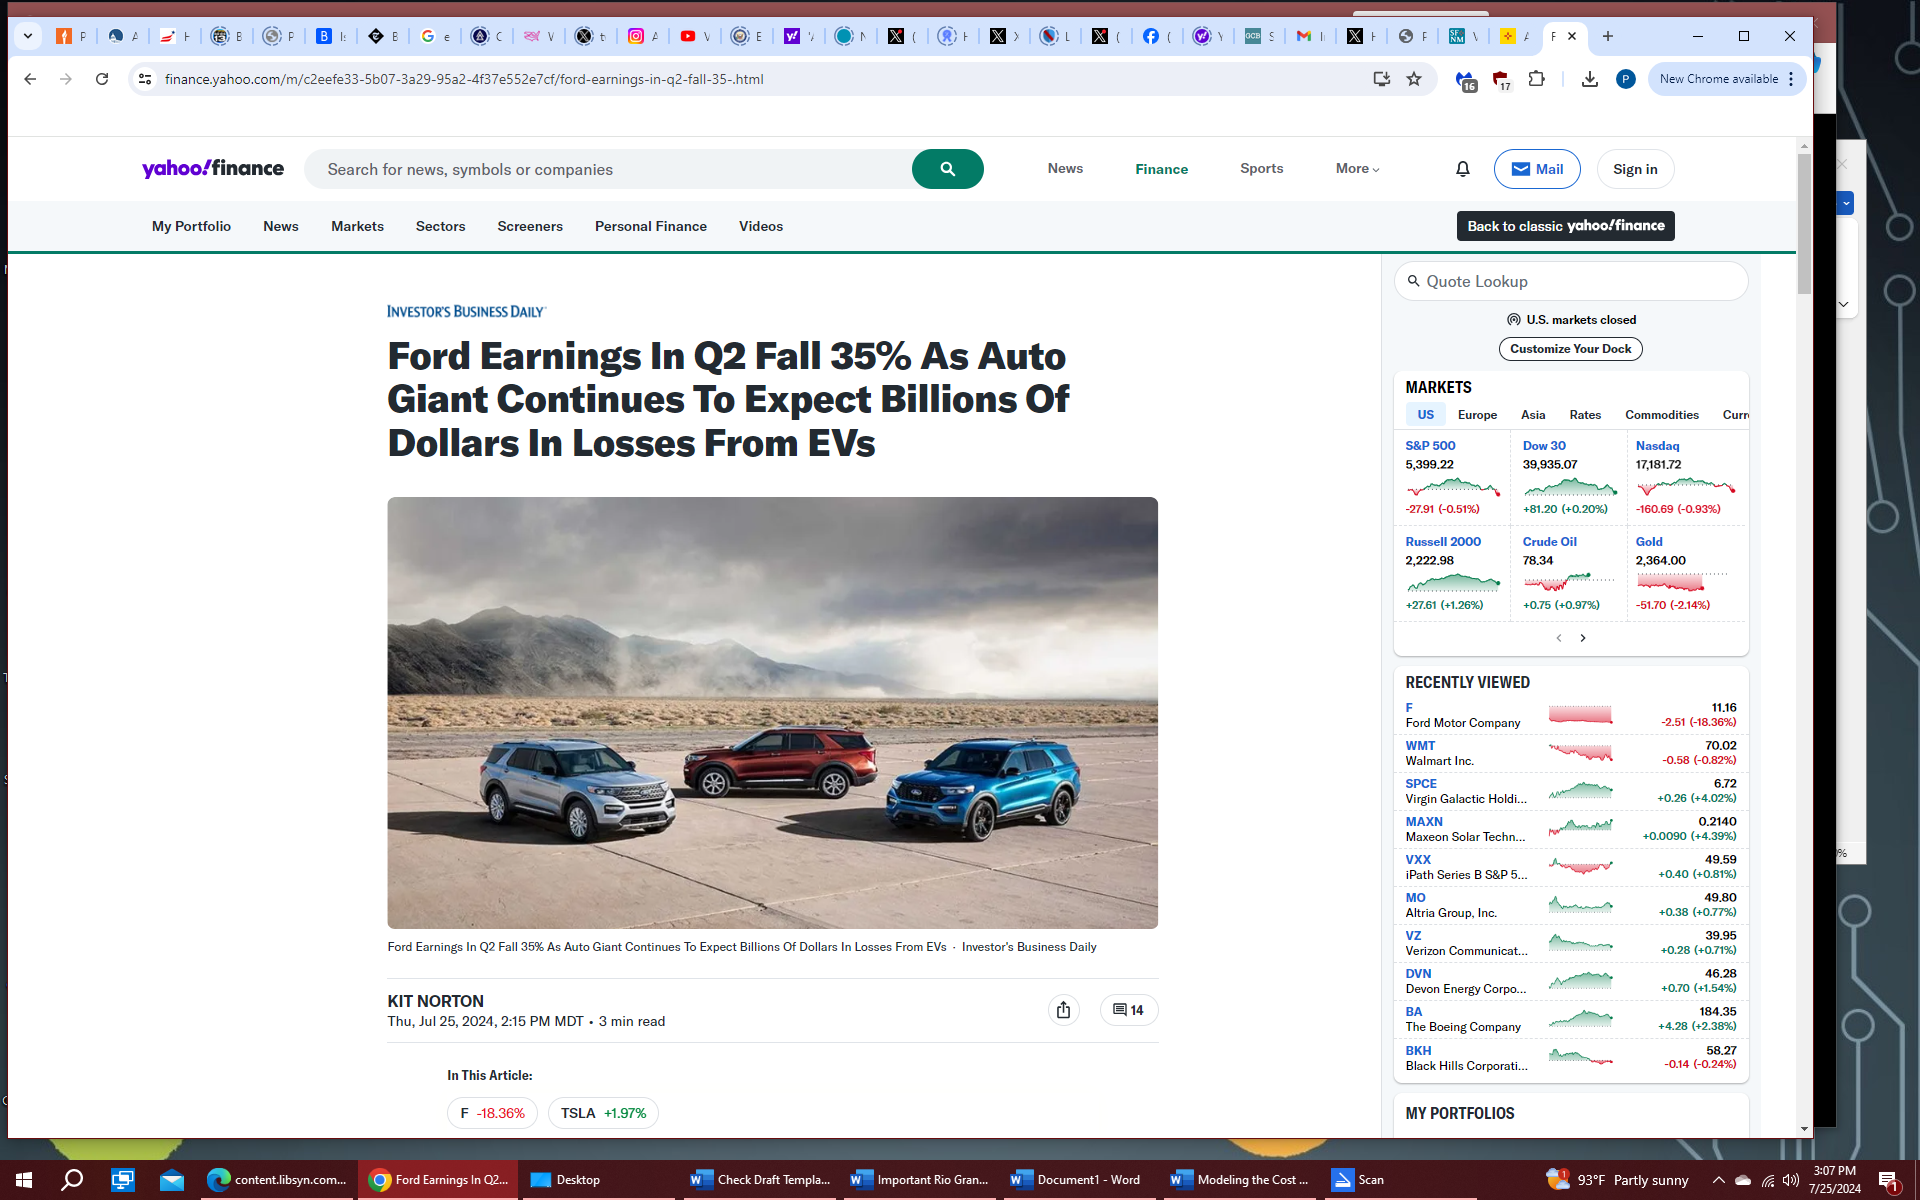Image resolution: width=1920 pixels, height=1200 pixels.
Task: Click the Windows Start button
Action: tap(24, 1180)
